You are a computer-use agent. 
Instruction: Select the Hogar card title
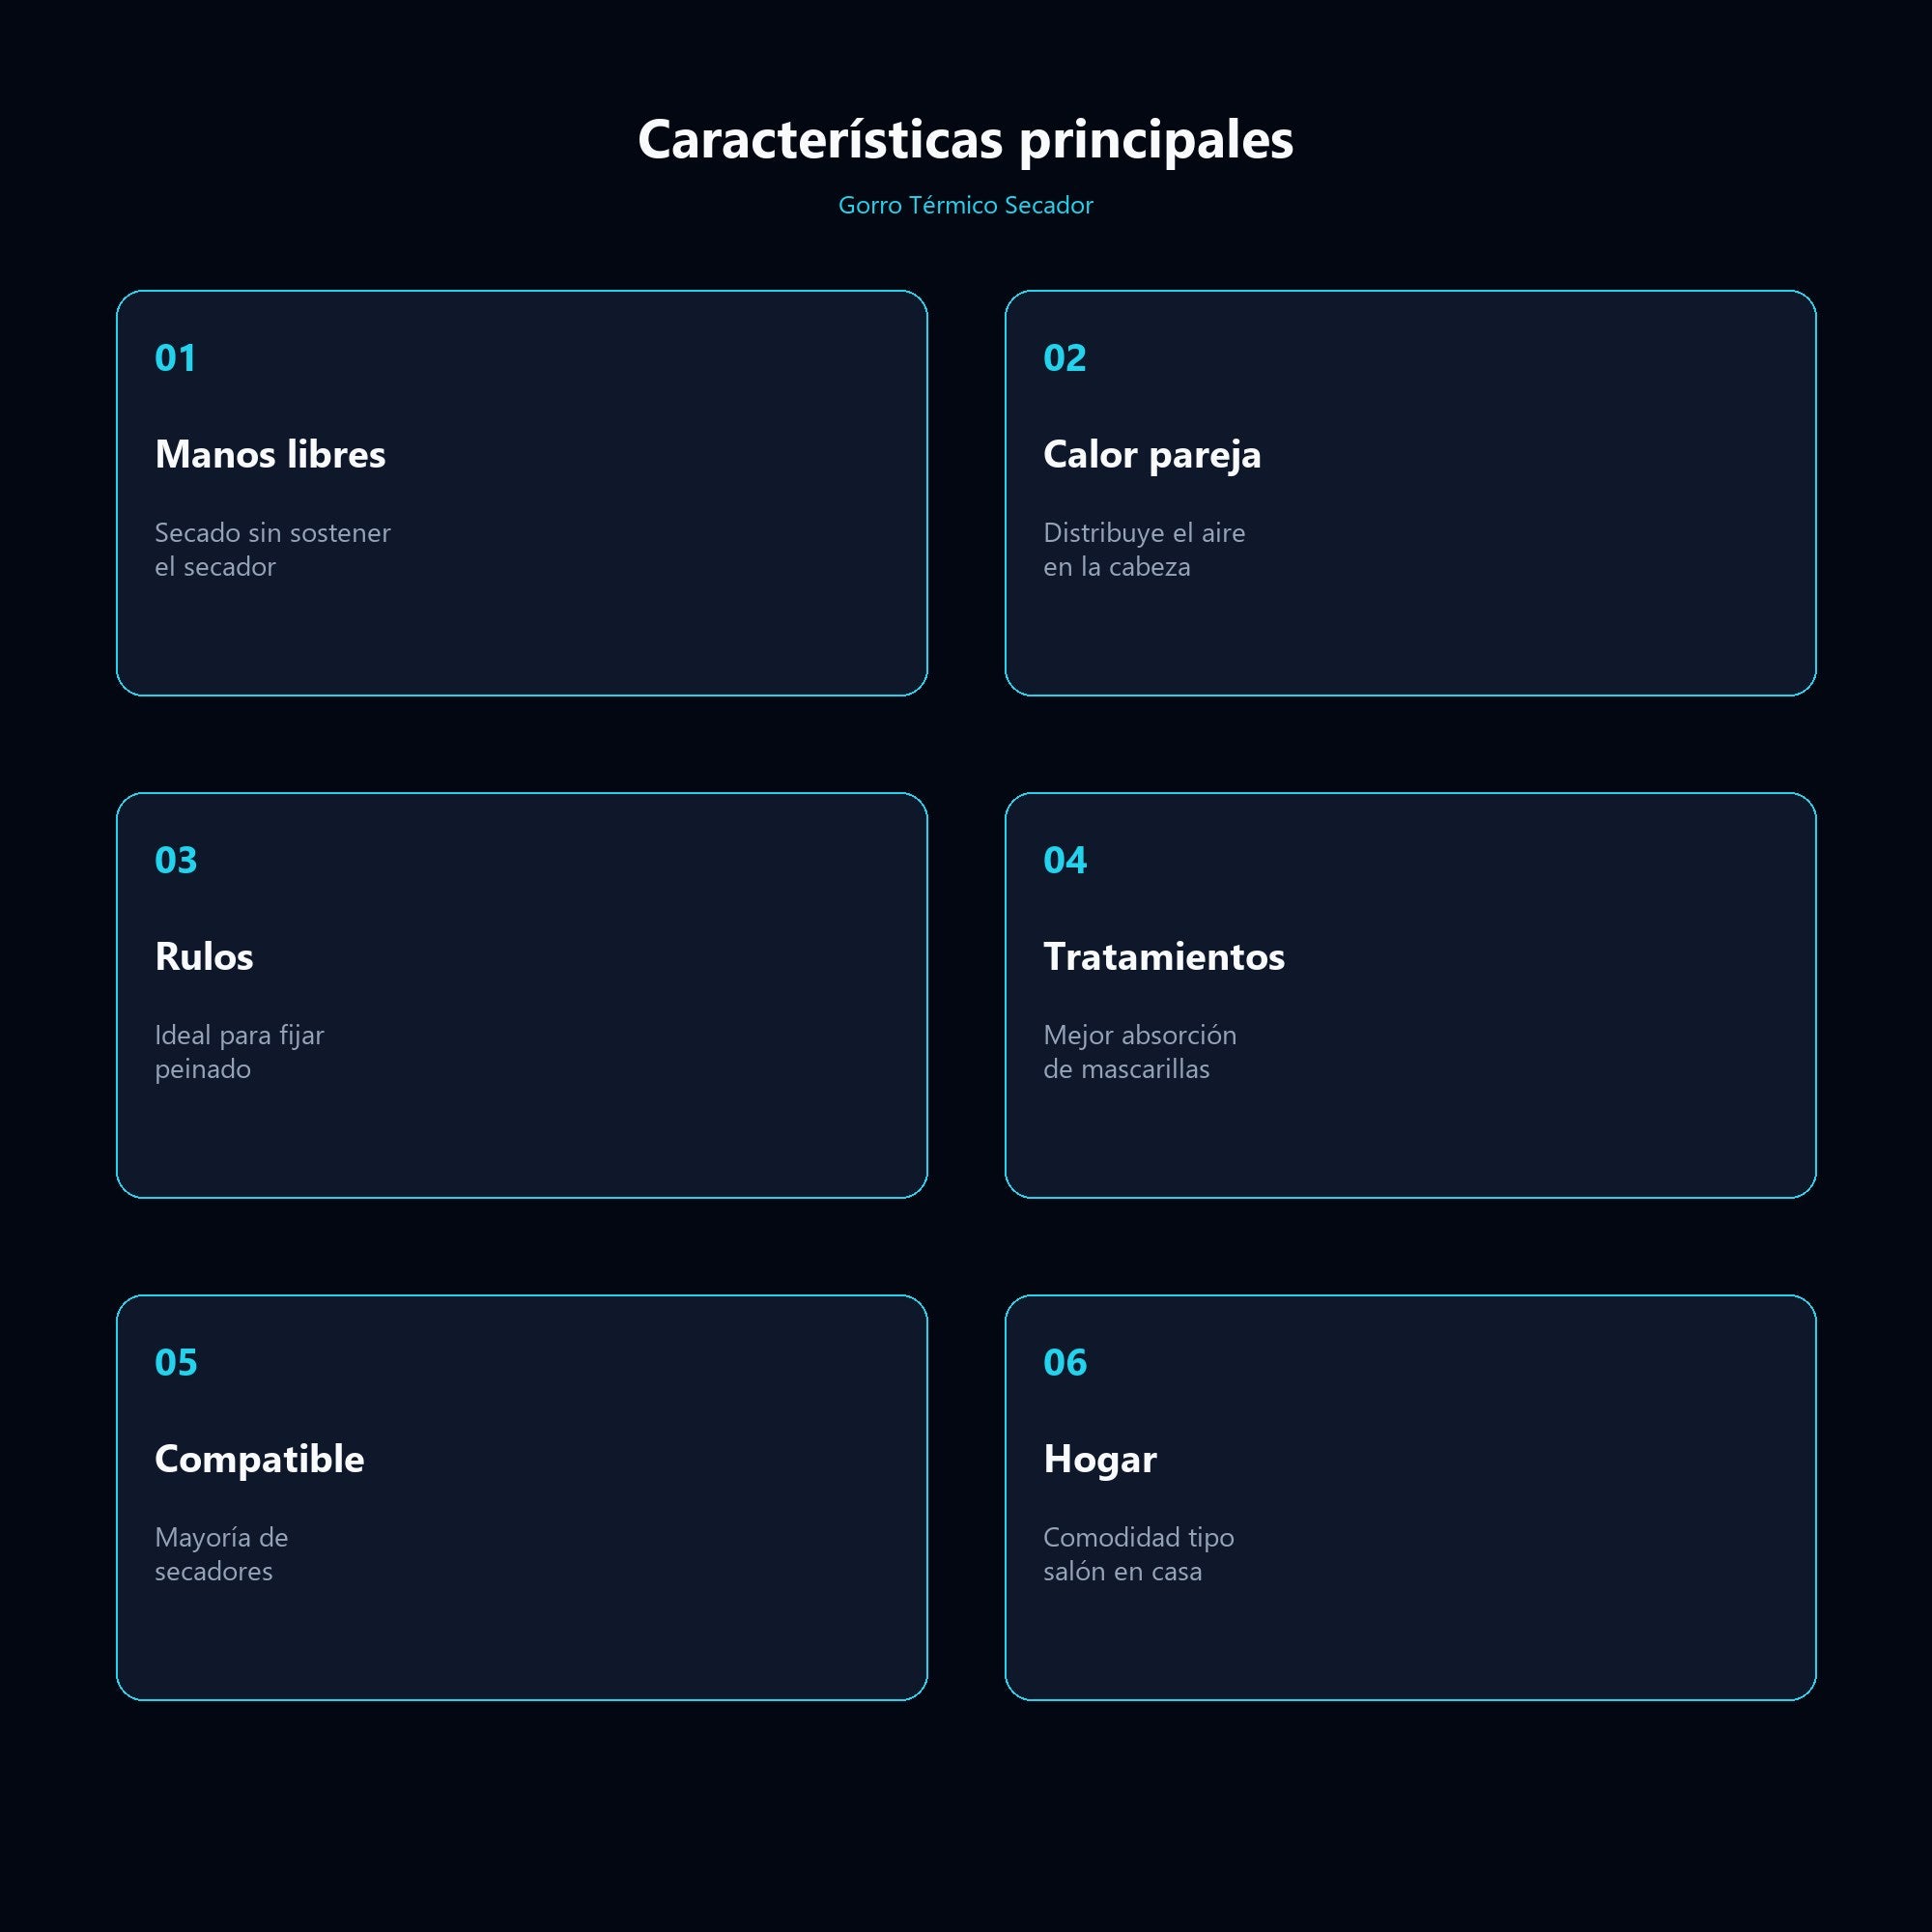pos(1100,1459)
